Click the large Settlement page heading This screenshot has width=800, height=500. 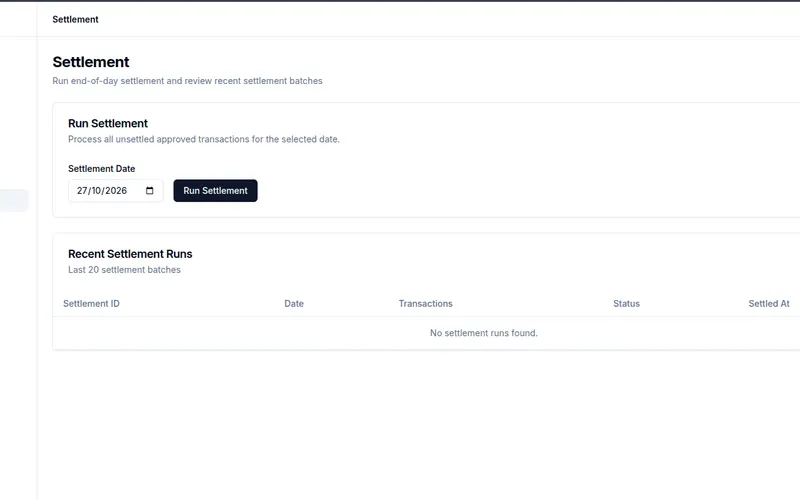point(91,62)
